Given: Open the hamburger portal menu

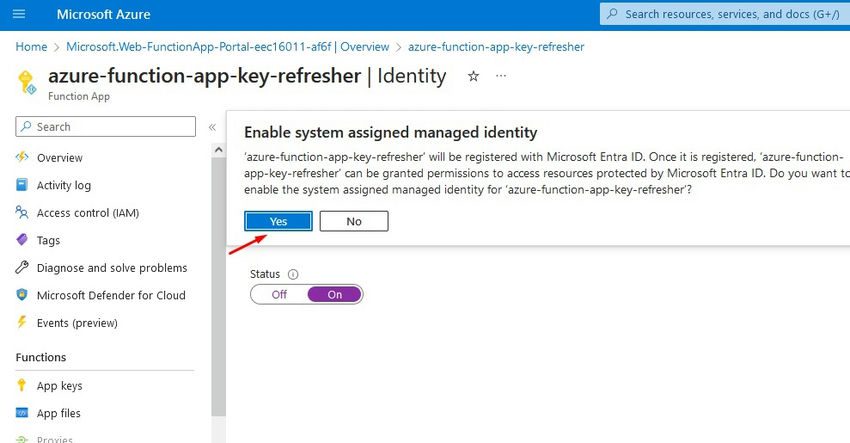Looking at the screenshot, I should 19,14.
